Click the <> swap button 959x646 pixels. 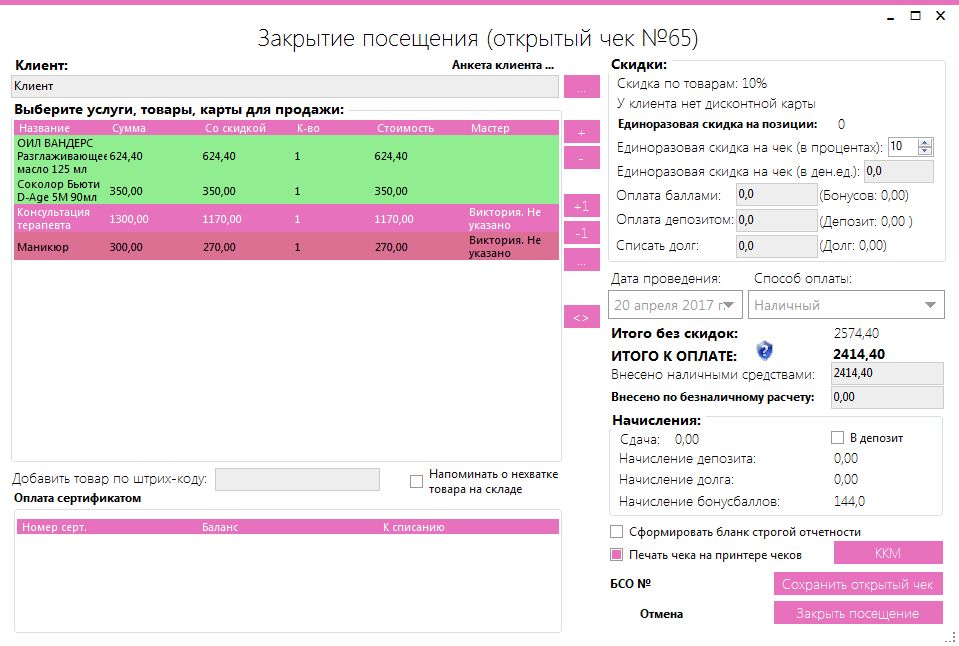582,317
